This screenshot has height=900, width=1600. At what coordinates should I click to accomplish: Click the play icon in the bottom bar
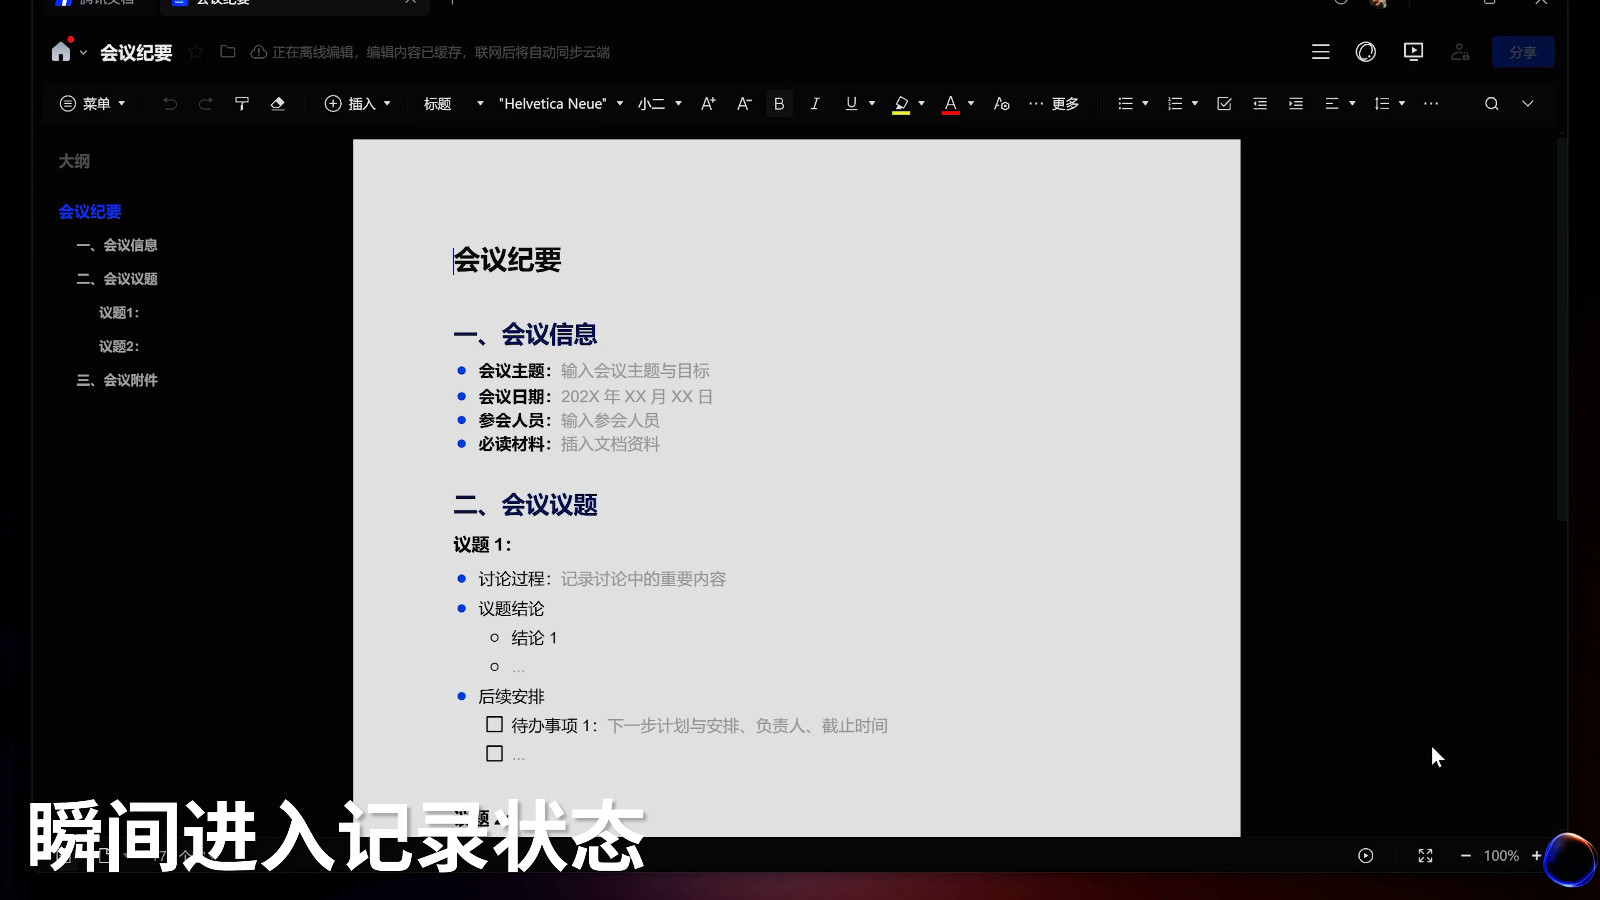(1366, 856)
